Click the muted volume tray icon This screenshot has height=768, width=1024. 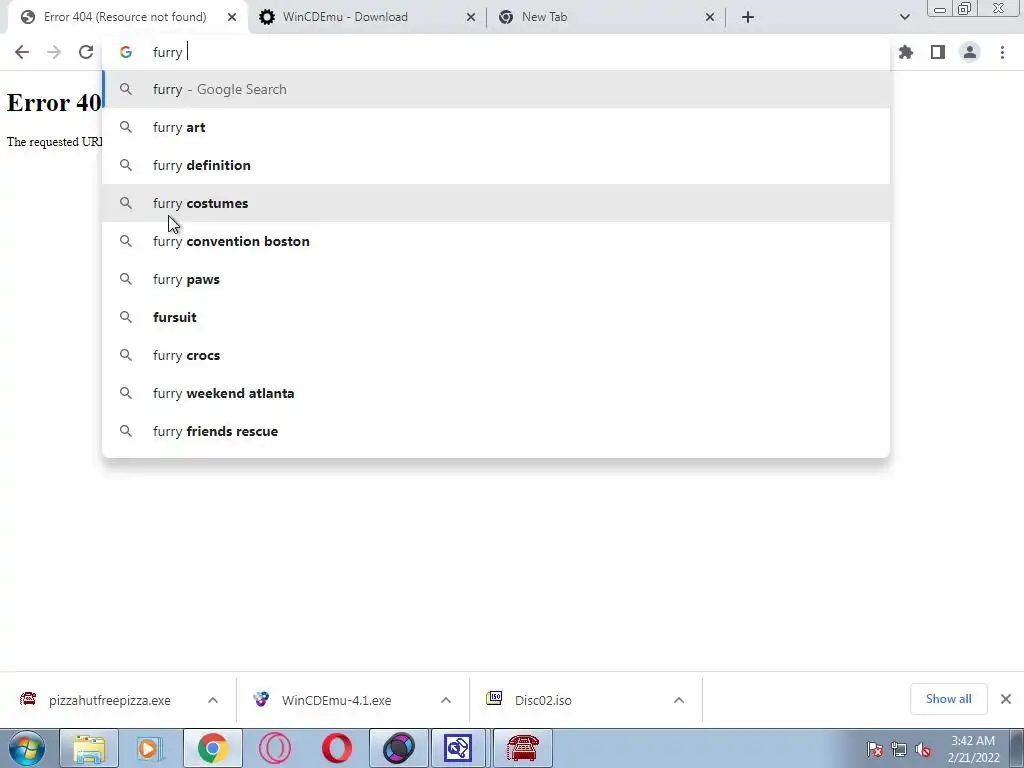tap(923, 749)
